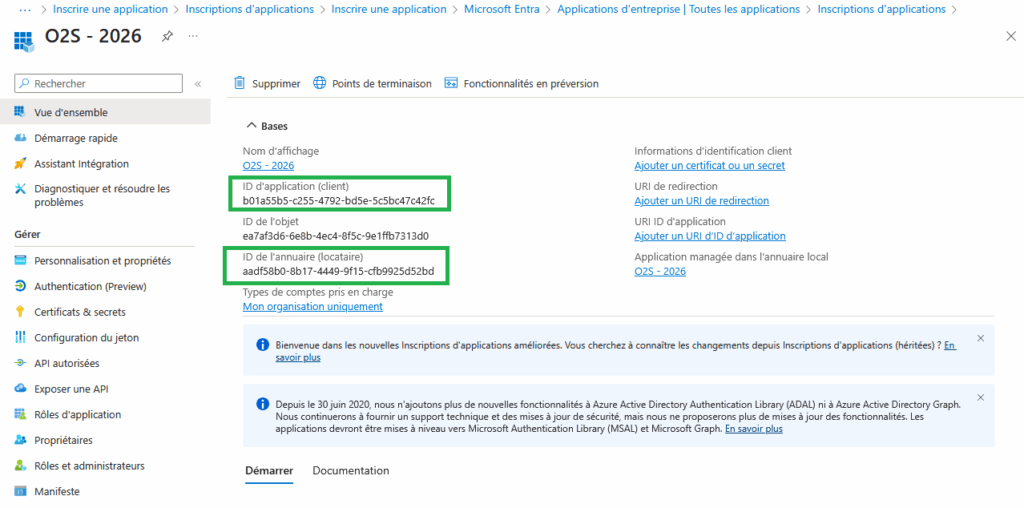Open Assistant Intégration rocket item
Screen dimensions: 1024x508
pos(81,163)
